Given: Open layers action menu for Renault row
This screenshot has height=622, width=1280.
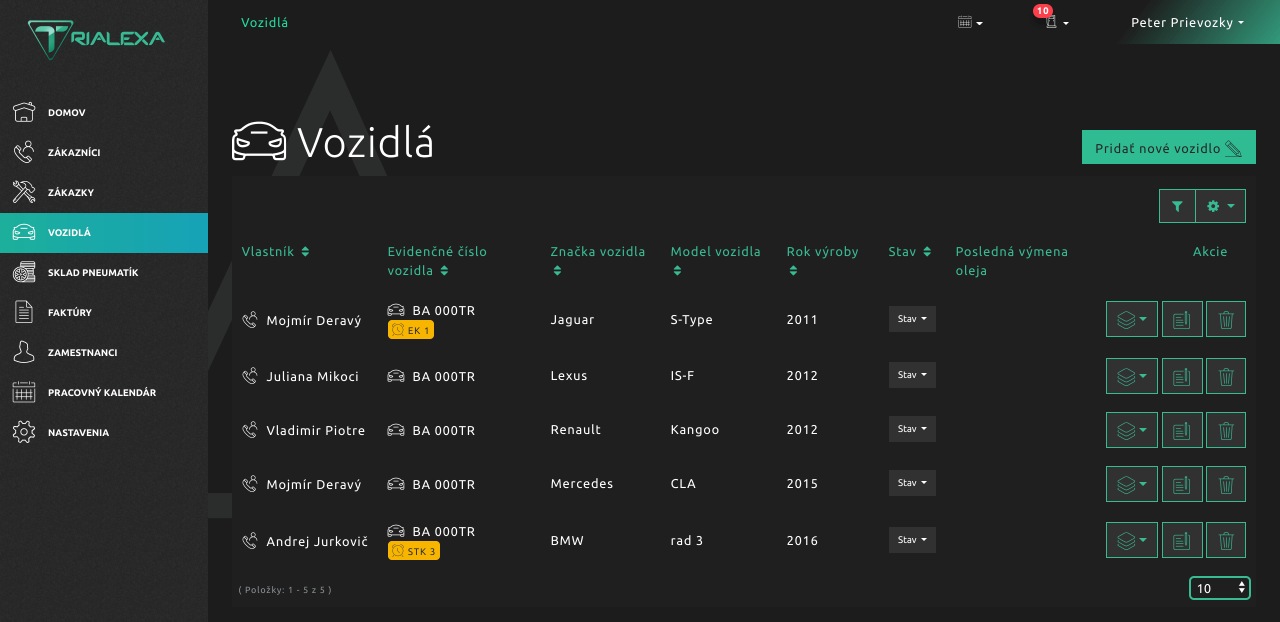Looking at the screenshot, I should coord(1132,430).
